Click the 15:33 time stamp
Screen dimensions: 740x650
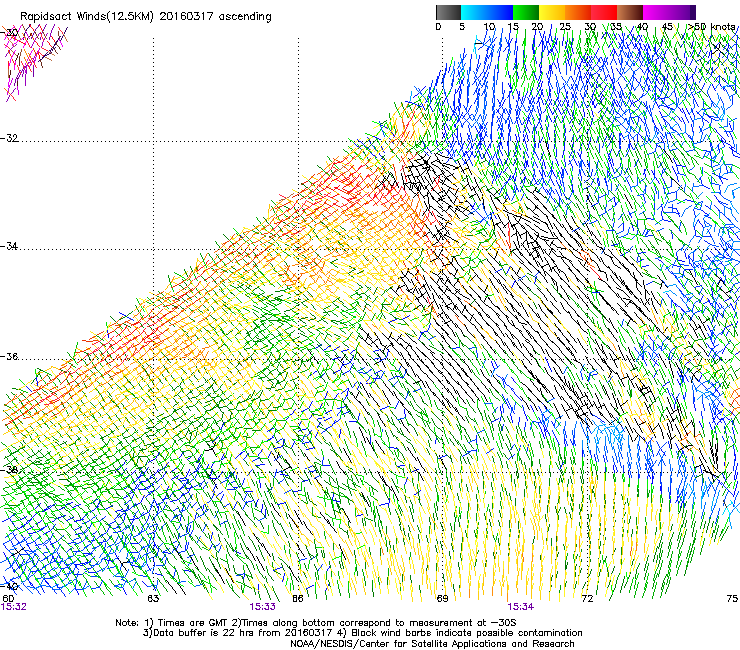[x=262, y=607]
